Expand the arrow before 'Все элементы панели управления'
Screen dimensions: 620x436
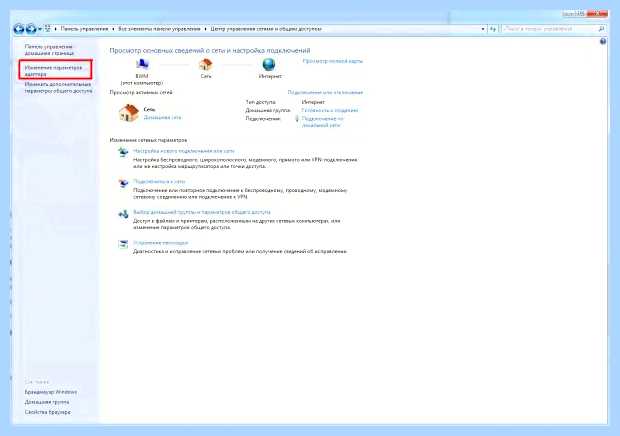(x=113, y=29)
